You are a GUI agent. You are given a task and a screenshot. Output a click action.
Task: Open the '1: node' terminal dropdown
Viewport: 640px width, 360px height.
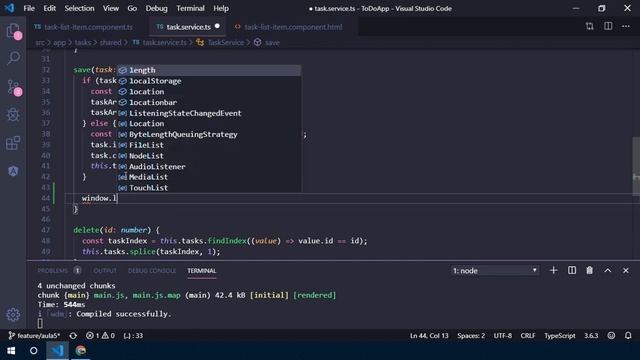pos(495,270)
